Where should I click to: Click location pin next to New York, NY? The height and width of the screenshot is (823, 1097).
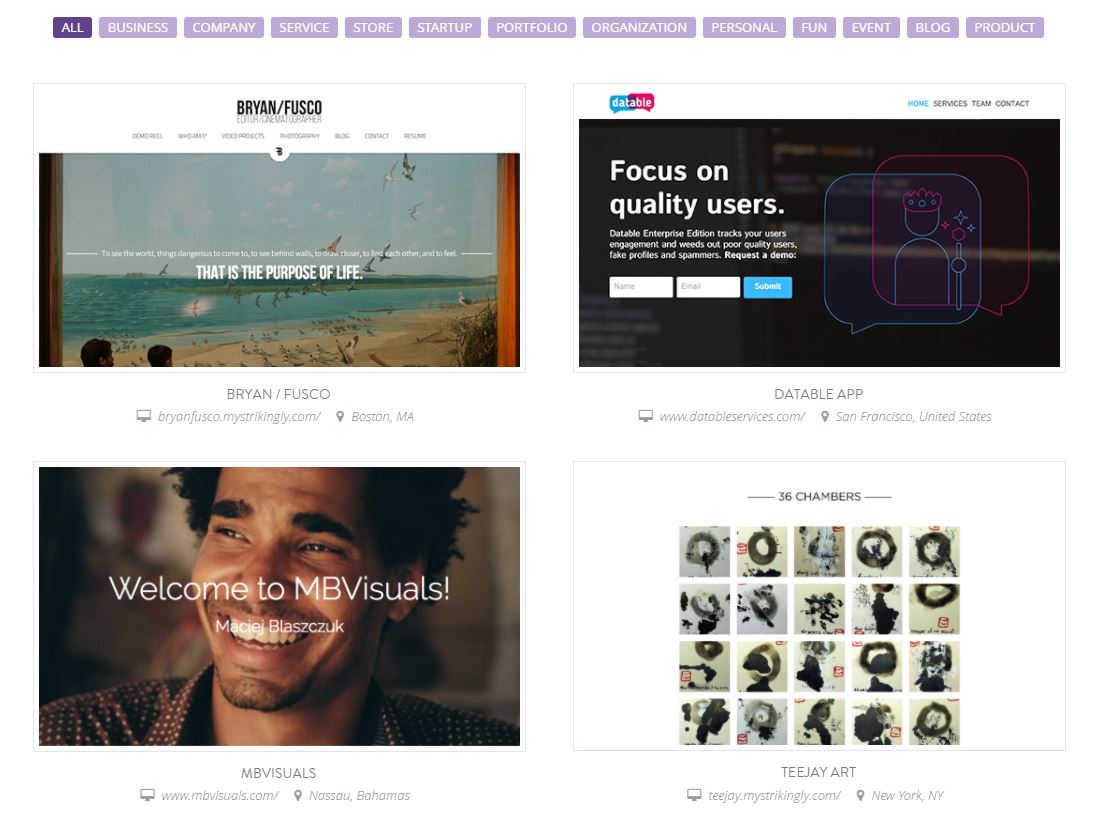861,795
